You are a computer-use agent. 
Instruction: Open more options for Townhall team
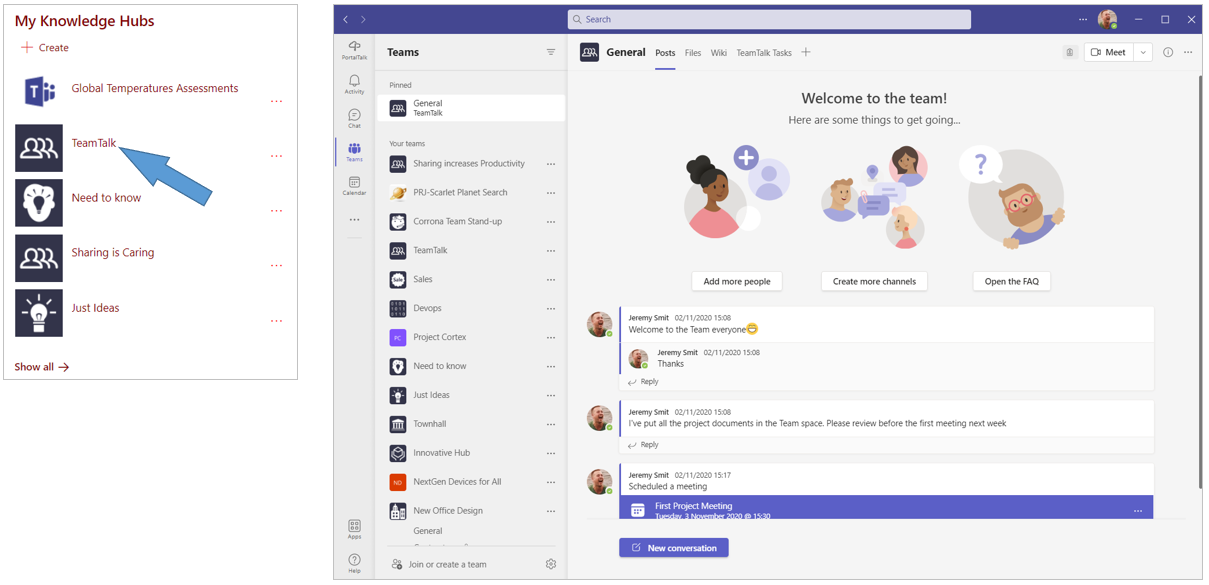click(551, 424)
